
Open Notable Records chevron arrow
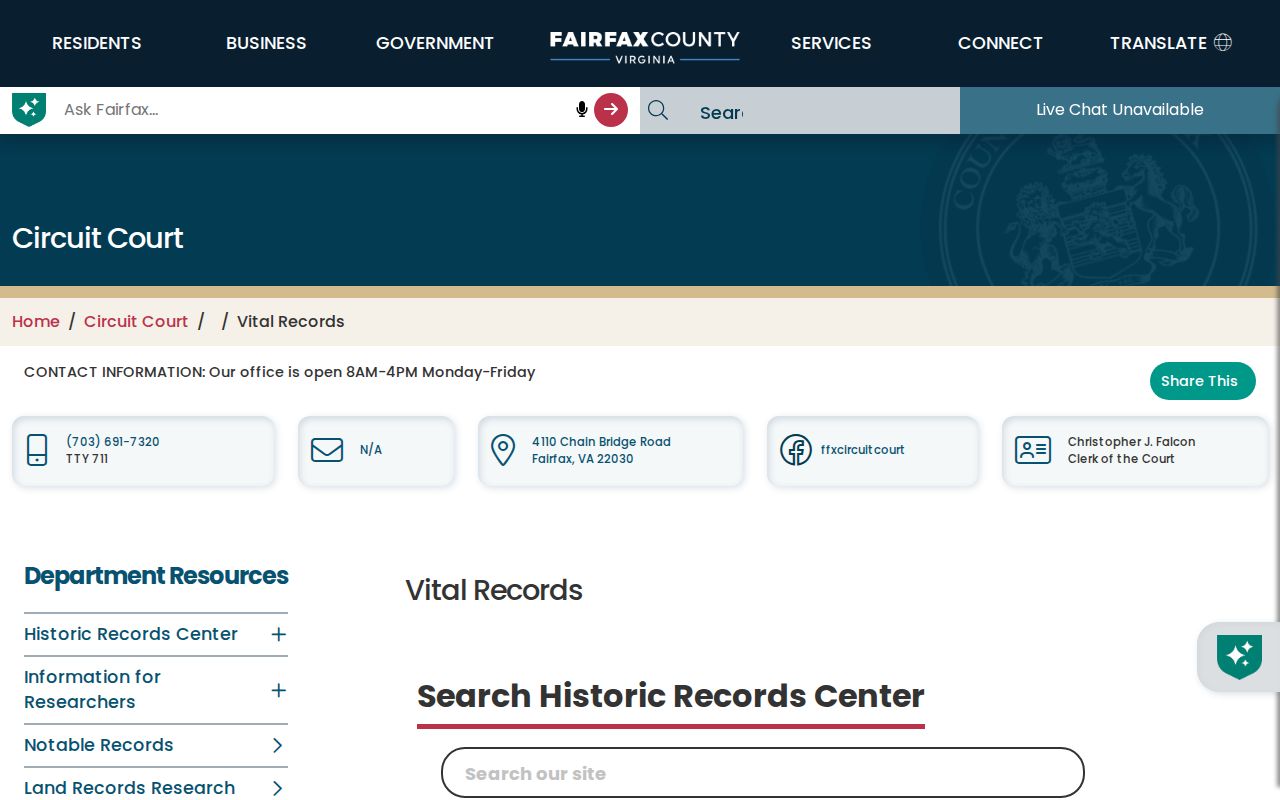click(278, 745)
